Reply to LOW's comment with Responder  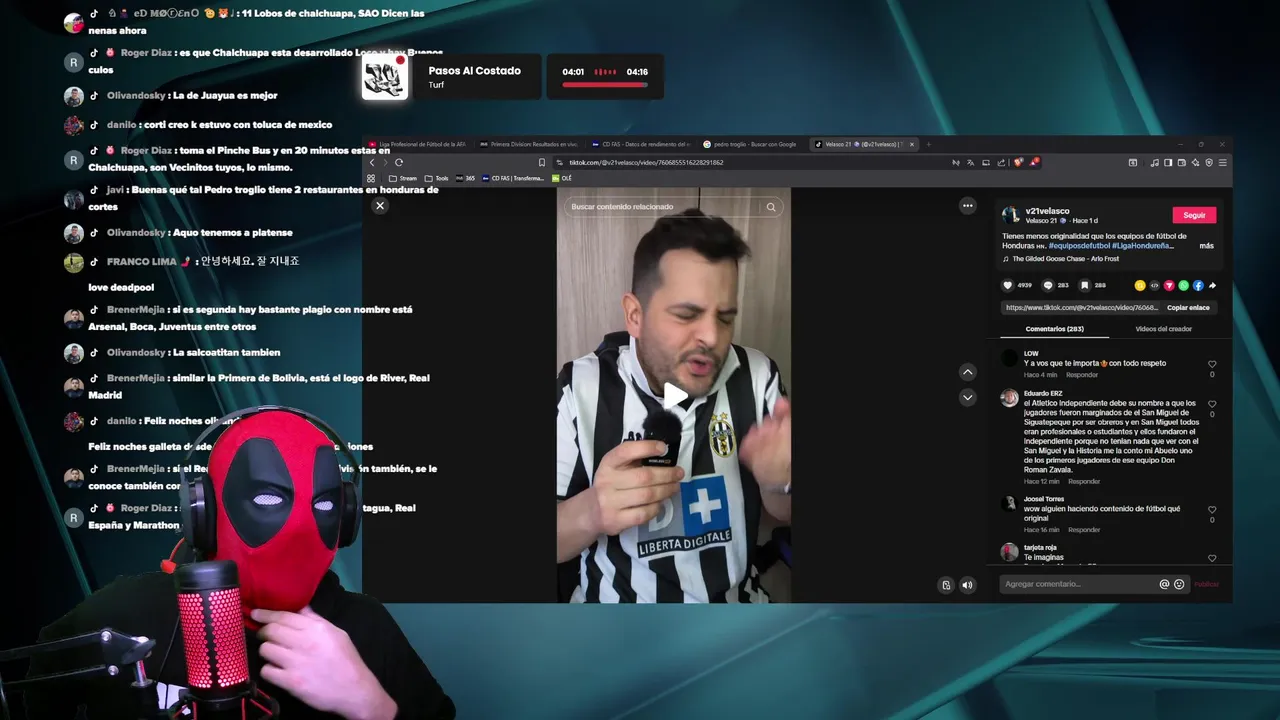point(1082,375)
